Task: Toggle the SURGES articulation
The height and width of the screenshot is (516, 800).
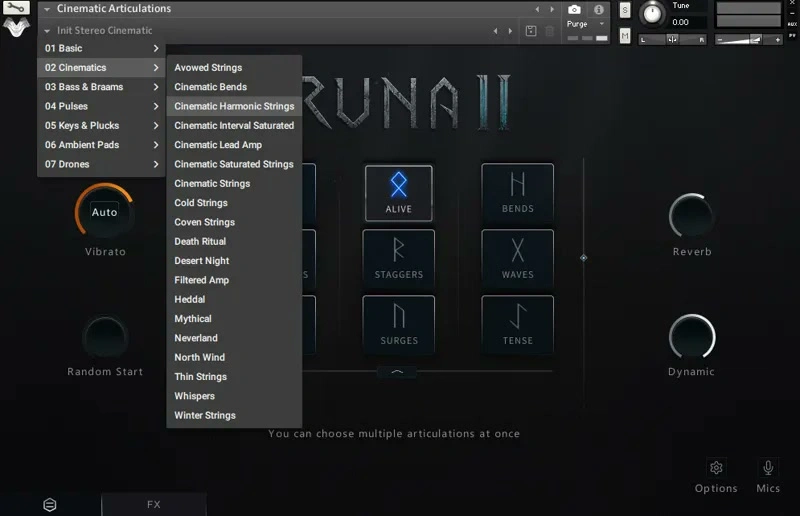Action: coord(398,325)
